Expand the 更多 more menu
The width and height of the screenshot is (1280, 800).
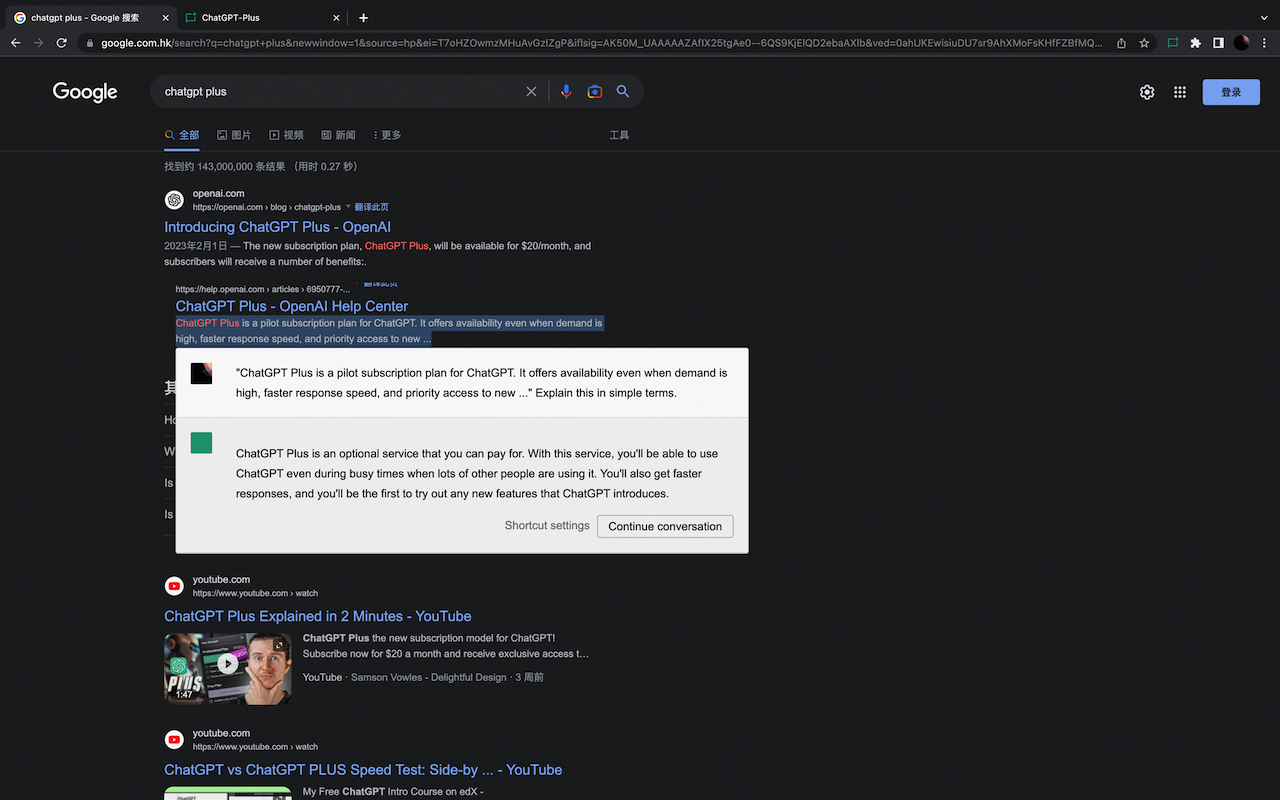click(x=387, y=135)
